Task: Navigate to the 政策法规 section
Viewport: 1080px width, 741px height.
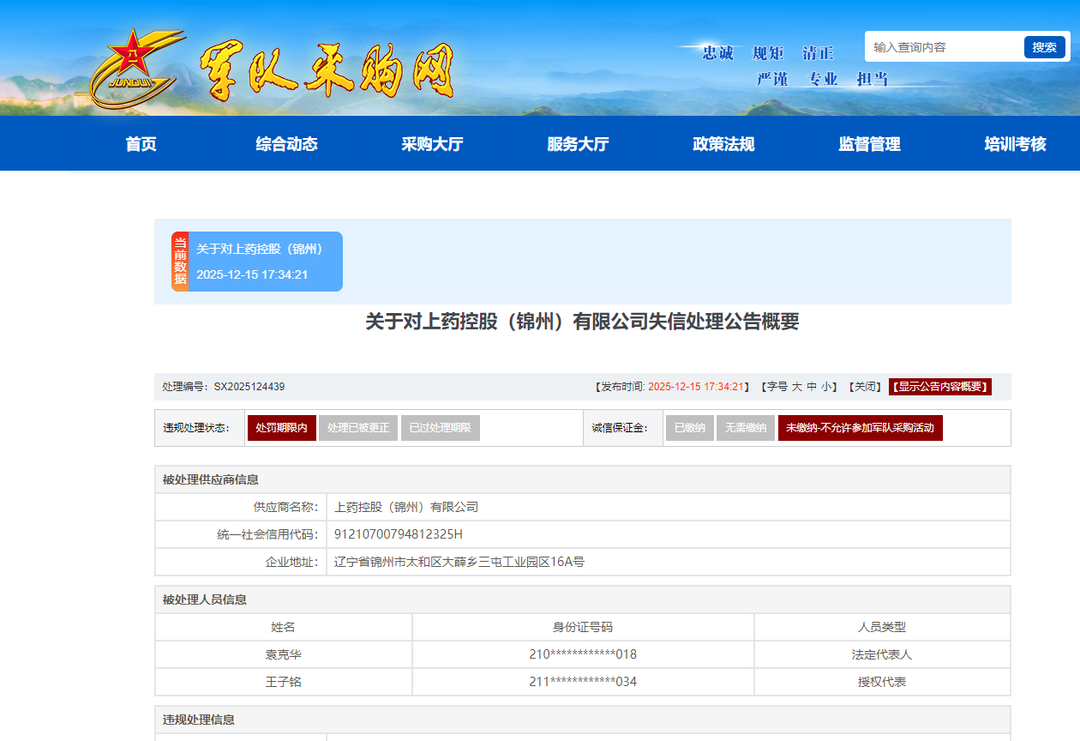Action: point(723,144)
